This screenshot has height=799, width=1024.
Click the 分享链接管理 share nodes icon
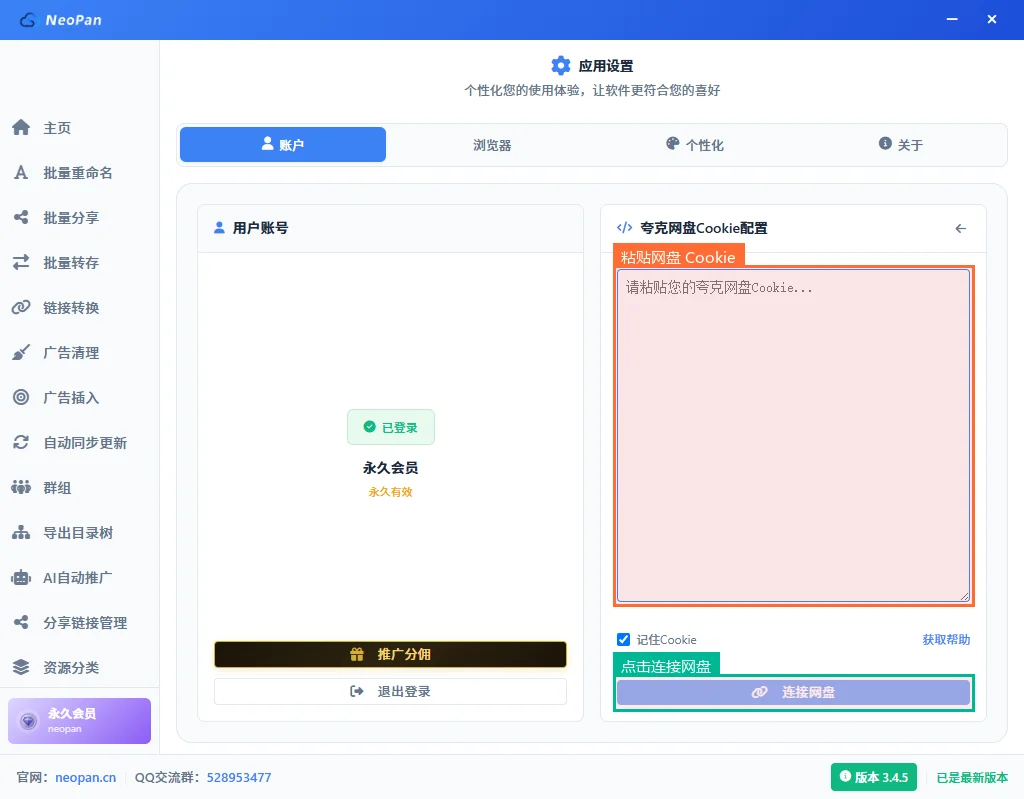point(21,623)
